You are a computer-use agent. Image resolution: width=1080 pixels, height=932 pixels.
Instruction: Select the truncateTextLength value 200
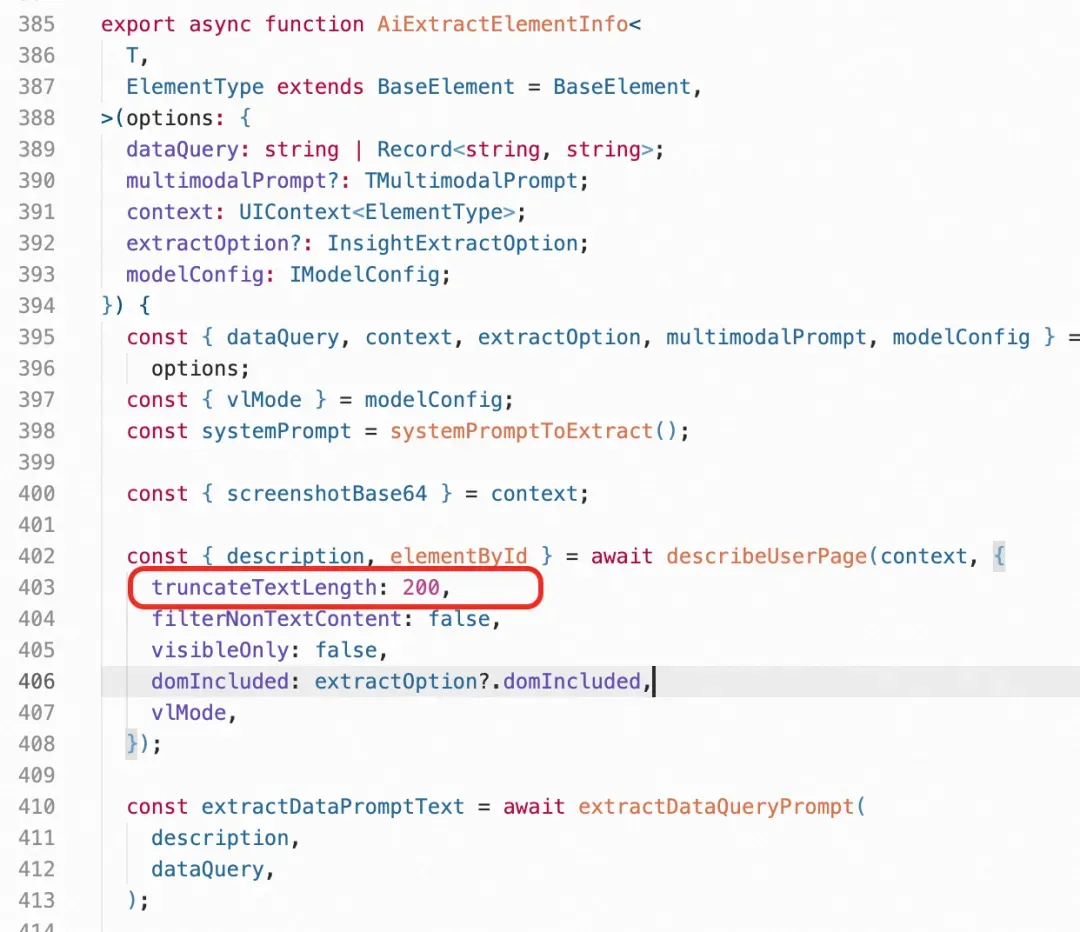coord(421,588)
